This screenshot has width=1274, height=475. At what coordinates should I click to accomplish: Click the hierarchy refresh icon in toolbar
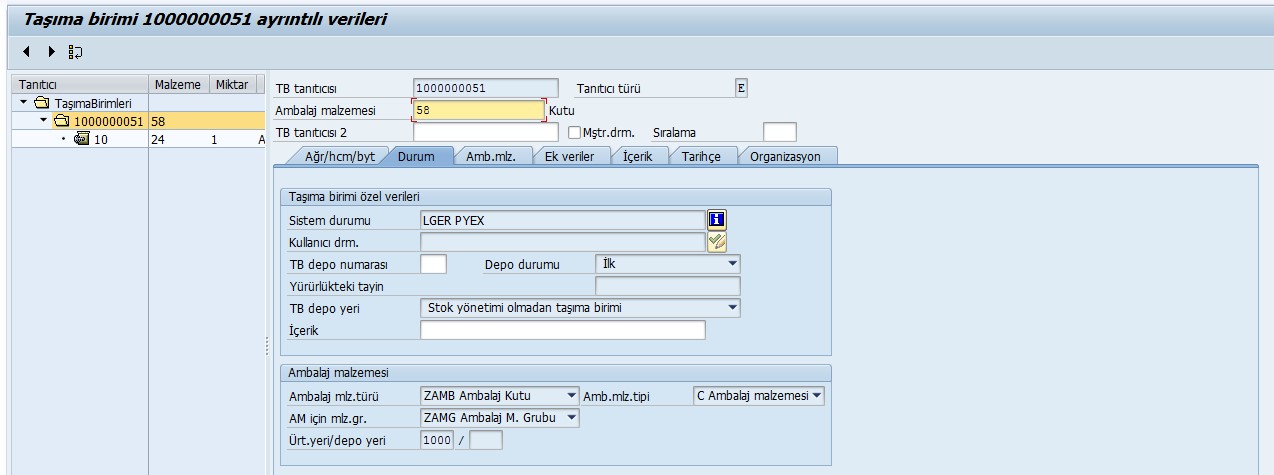[x=76, y=51]
